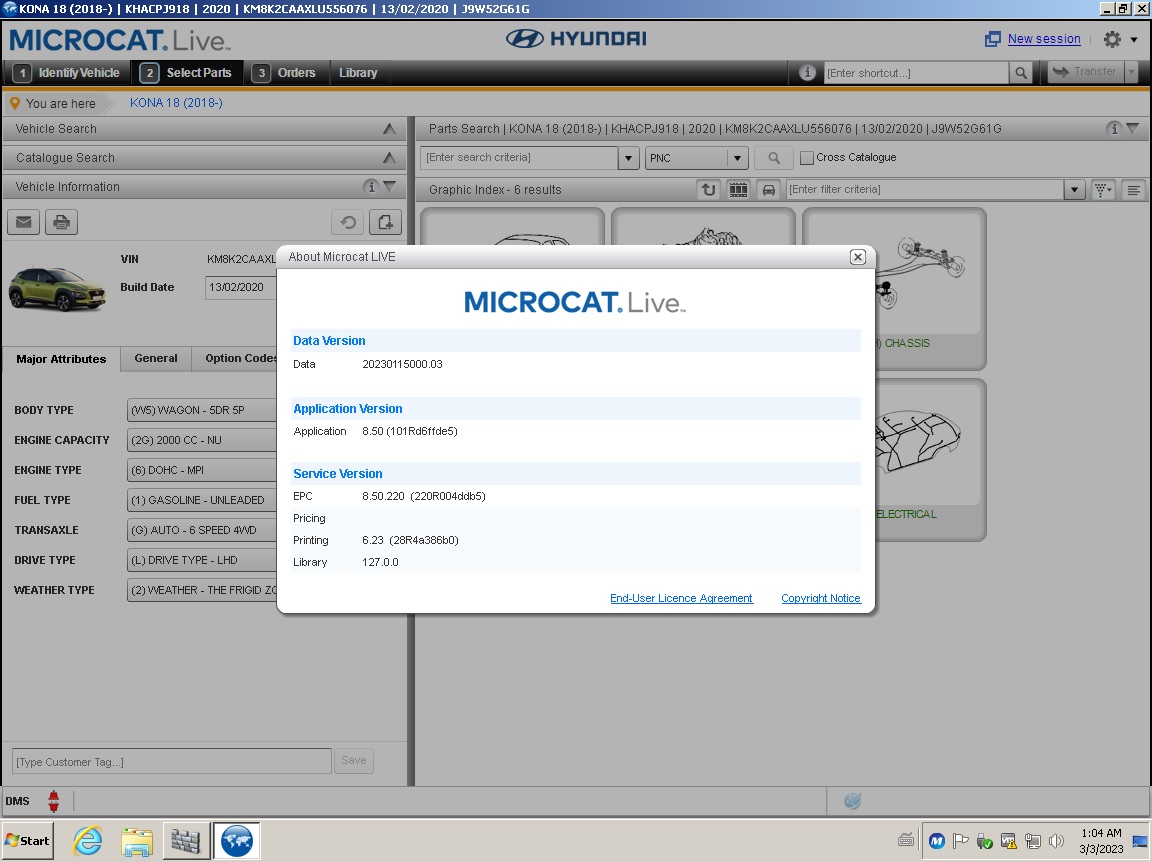The width and height of the screenshot is (1152, 862).
Task: Click the Transfer button
Action: tap(1086, 72)
